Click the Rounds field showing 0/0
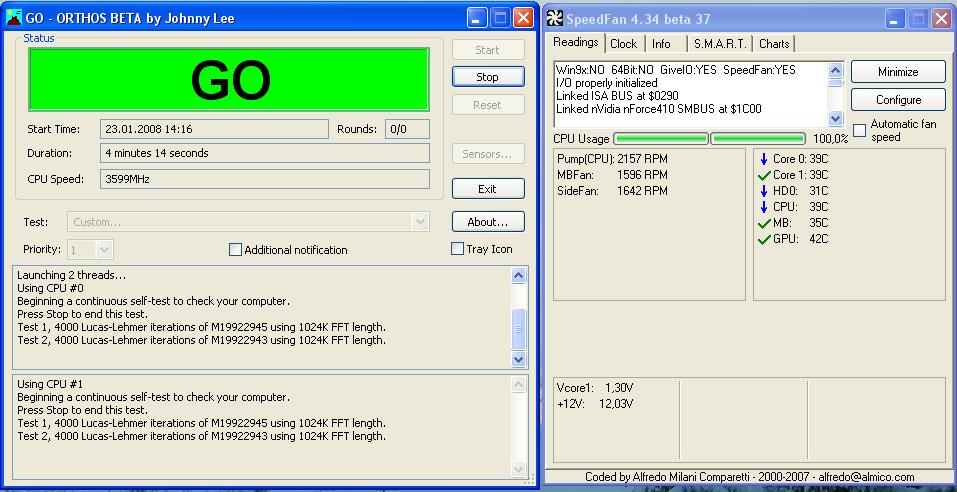 pos(407,129)
